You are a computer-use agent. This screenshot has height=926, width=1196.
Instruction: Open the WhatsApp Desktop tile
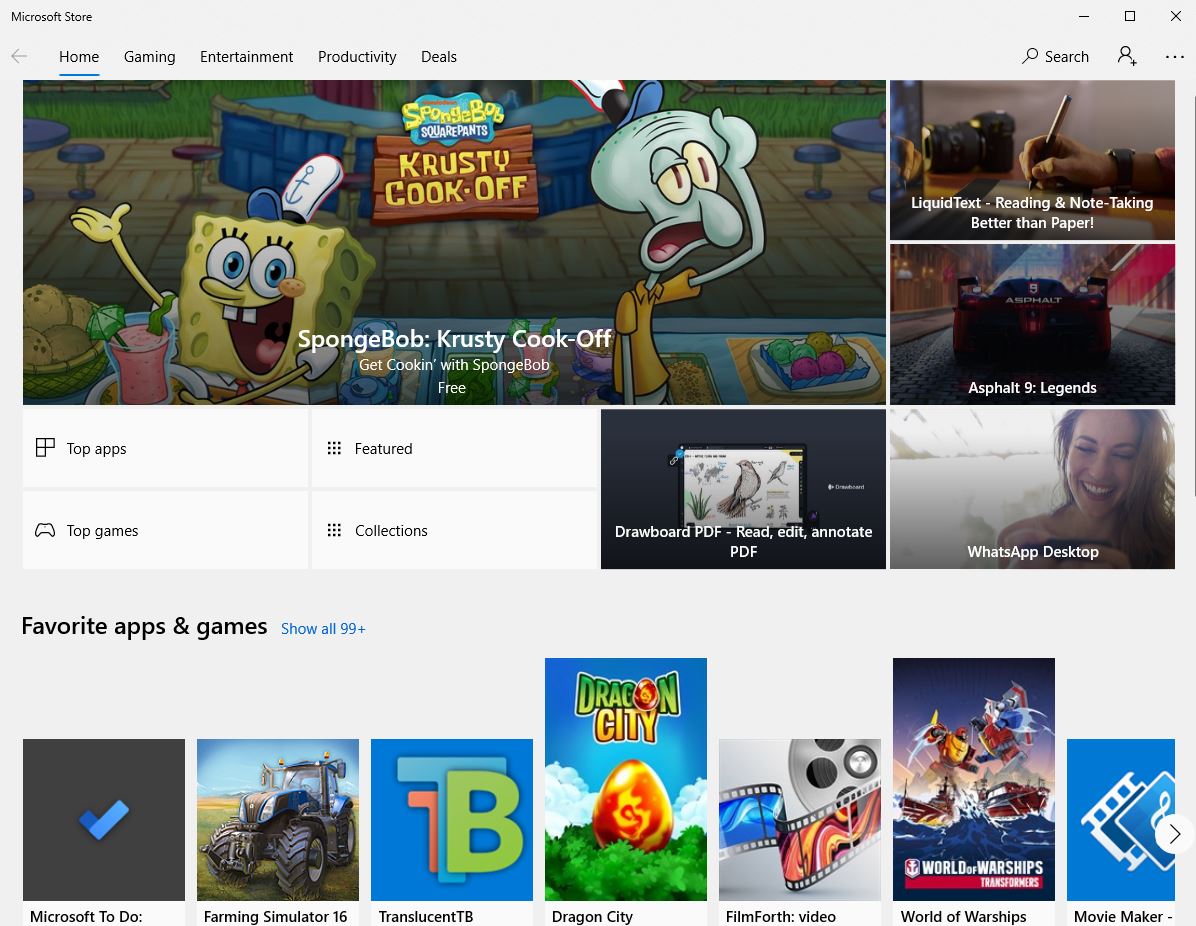(1032, 489)
